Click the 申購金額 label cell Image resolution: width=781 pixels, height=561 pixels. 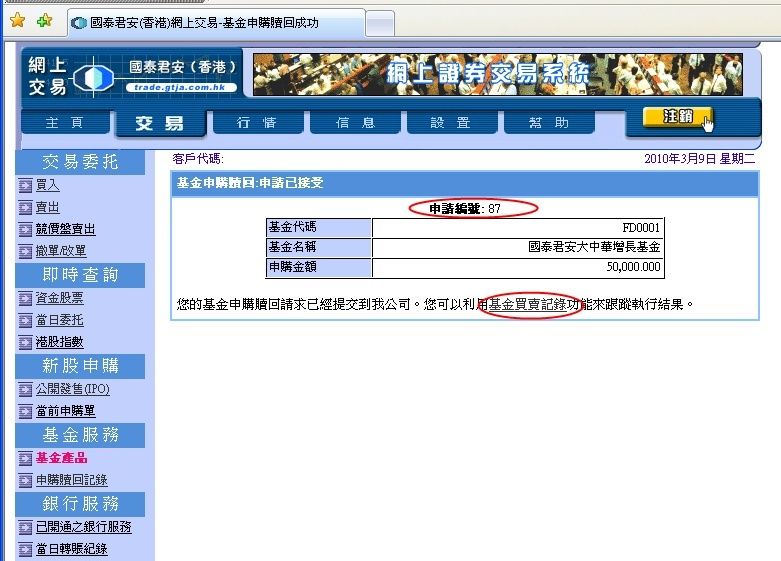[319, 267]
